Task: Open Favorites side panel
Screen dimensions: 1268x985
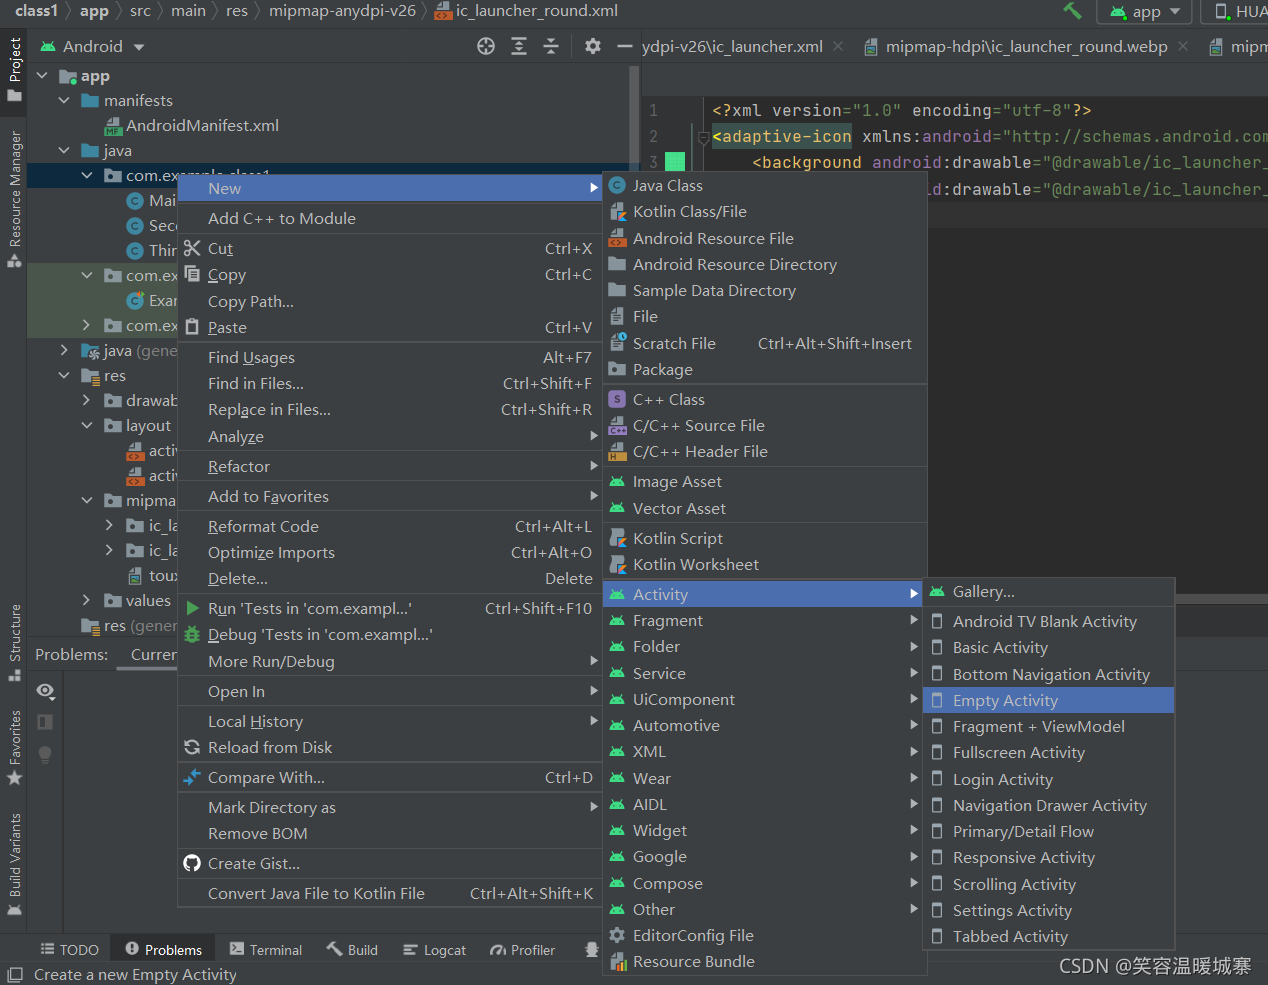Action: point(14,748)
